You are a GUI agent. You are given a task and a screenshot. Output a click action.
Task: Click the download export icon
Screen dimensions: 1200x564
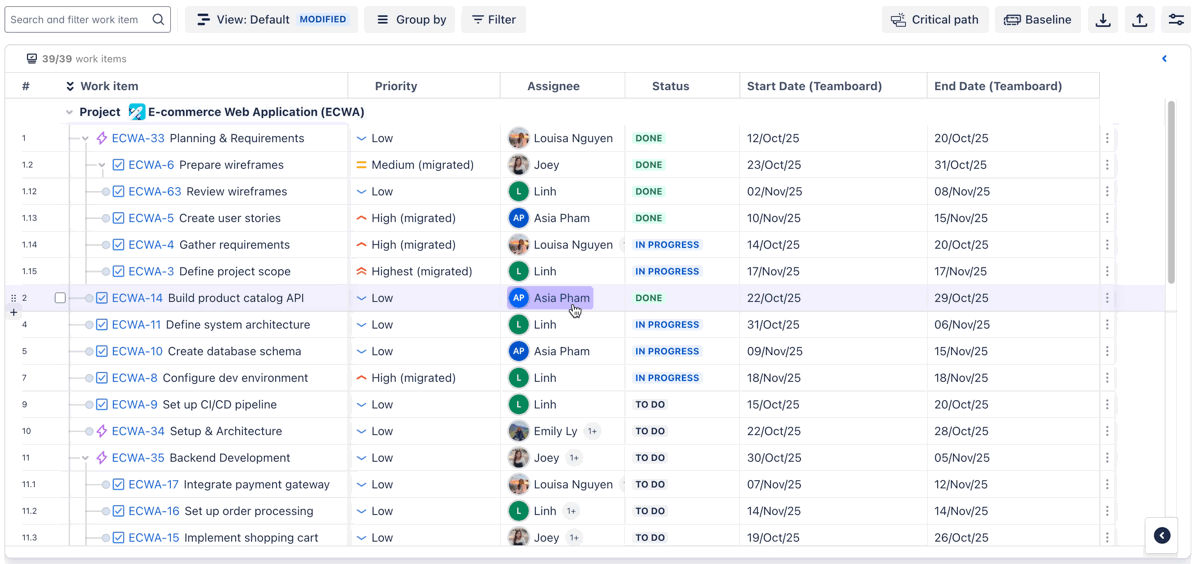click(1103, 20)
